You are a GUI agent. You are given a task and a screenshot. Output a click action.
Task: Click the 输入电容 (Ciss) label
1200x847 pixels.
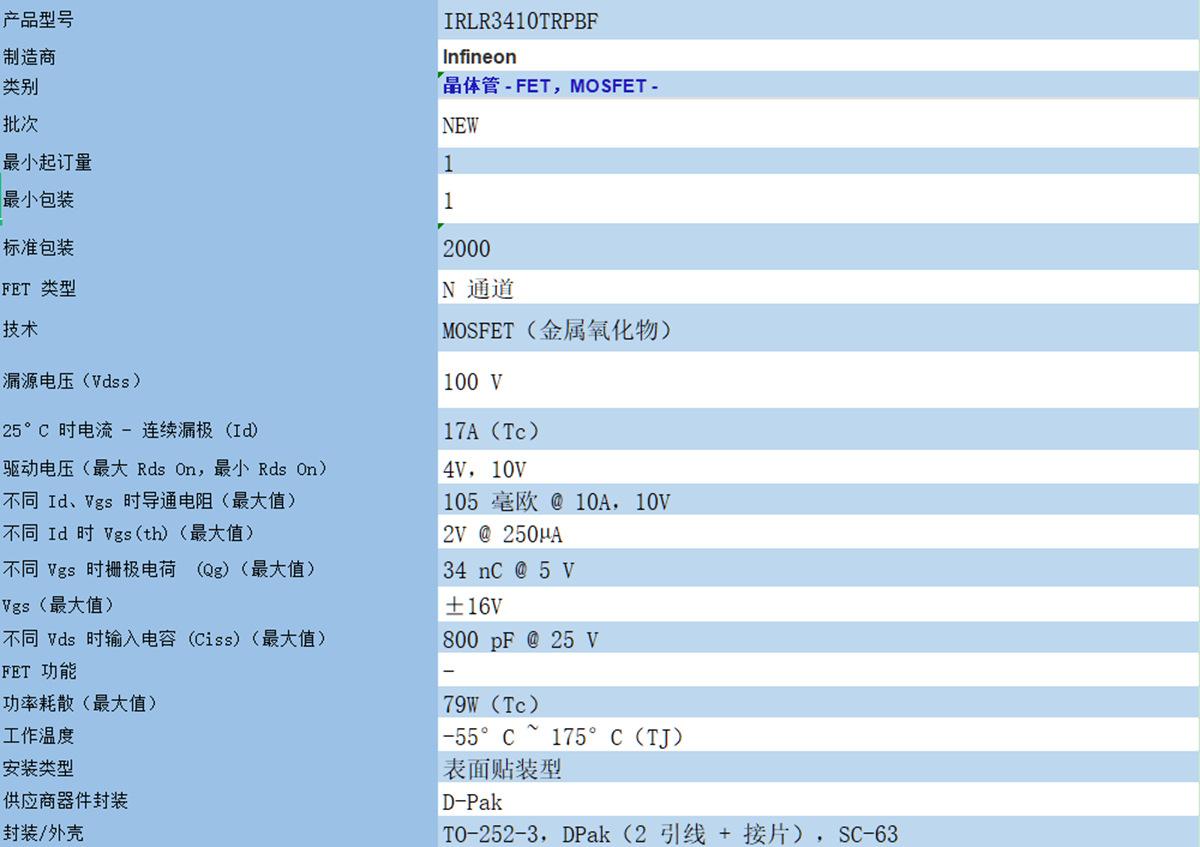point(165,639)
